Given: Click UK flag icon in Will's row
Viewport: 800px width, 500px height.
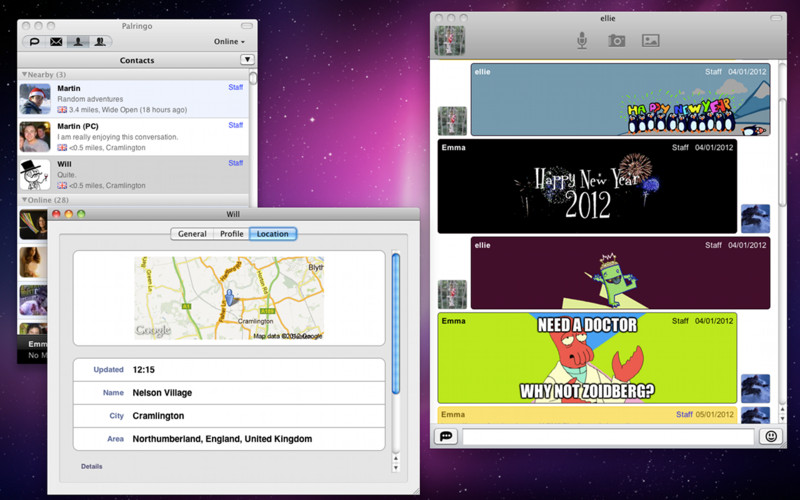Looking at the screenshot, I should click(62, 185).
